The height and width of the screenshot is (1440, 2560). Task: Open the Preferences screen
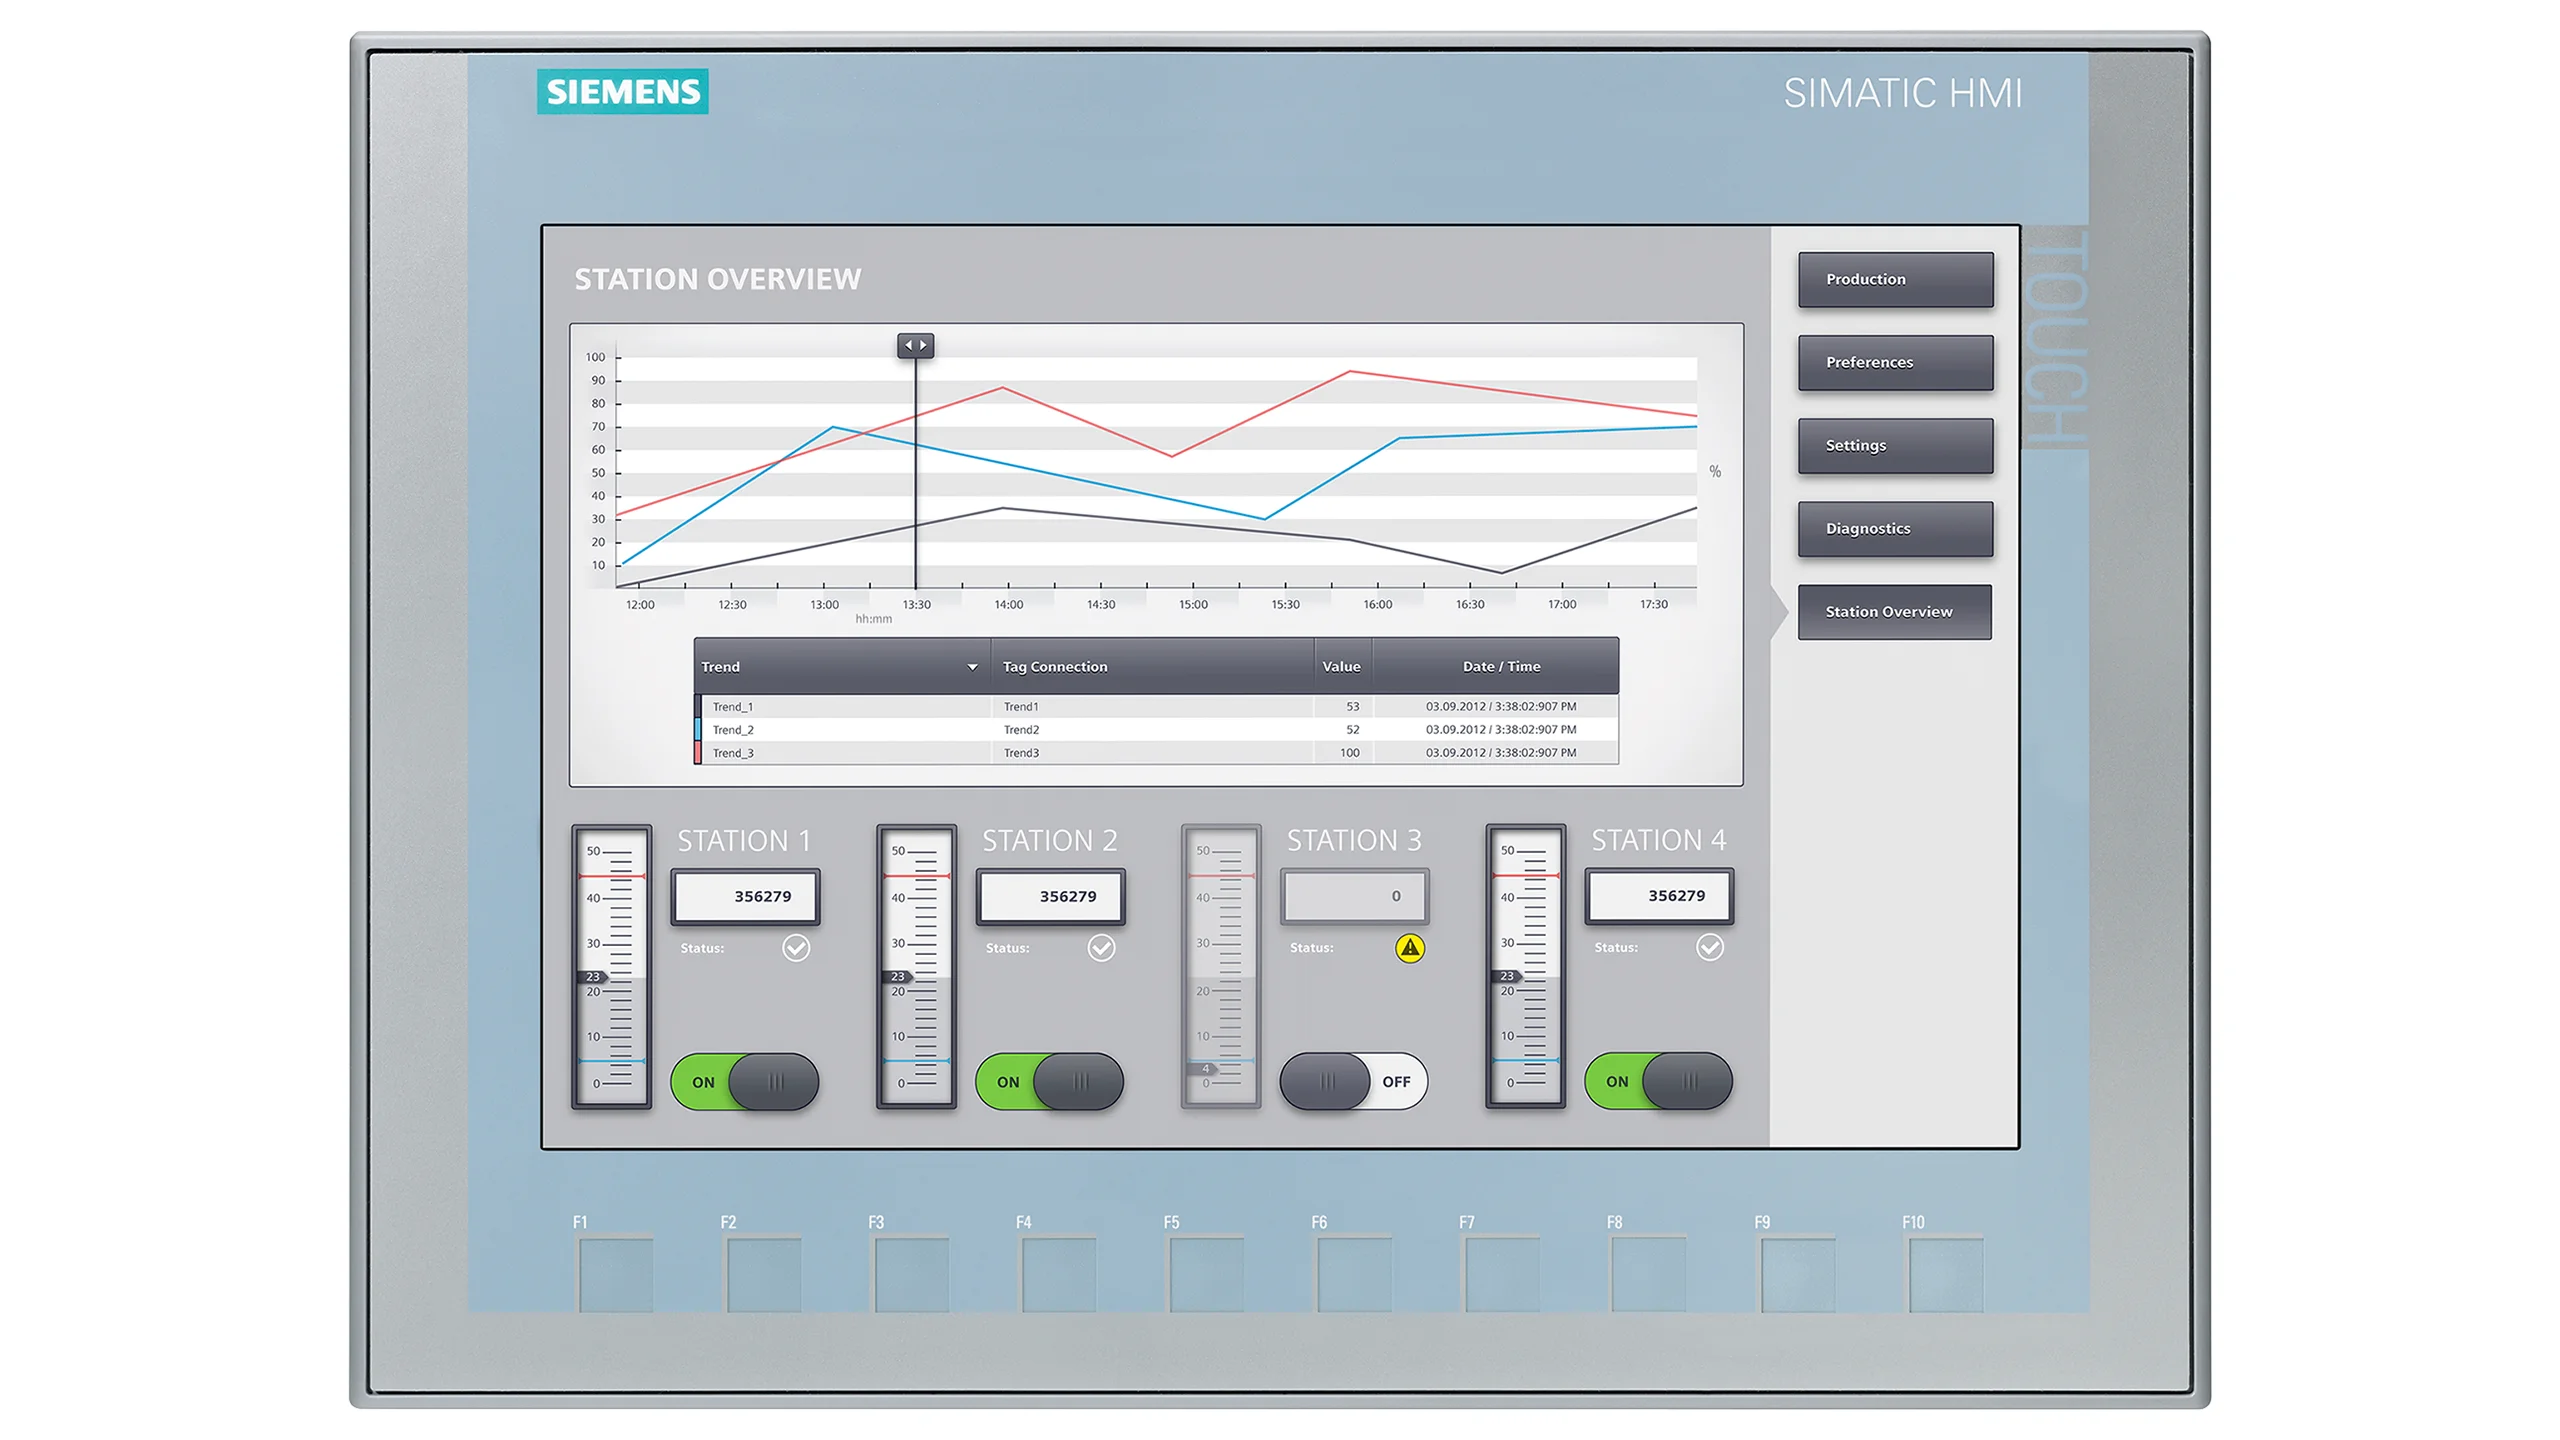tap(1895, 362)
